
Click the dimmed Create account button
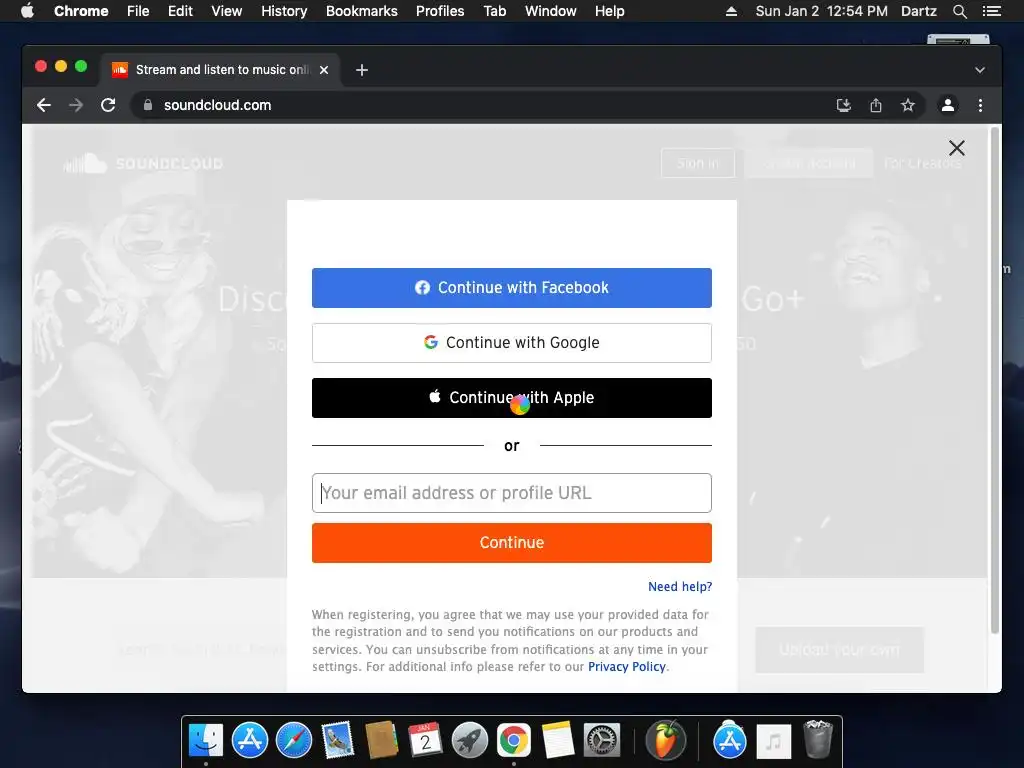point(808,163)
